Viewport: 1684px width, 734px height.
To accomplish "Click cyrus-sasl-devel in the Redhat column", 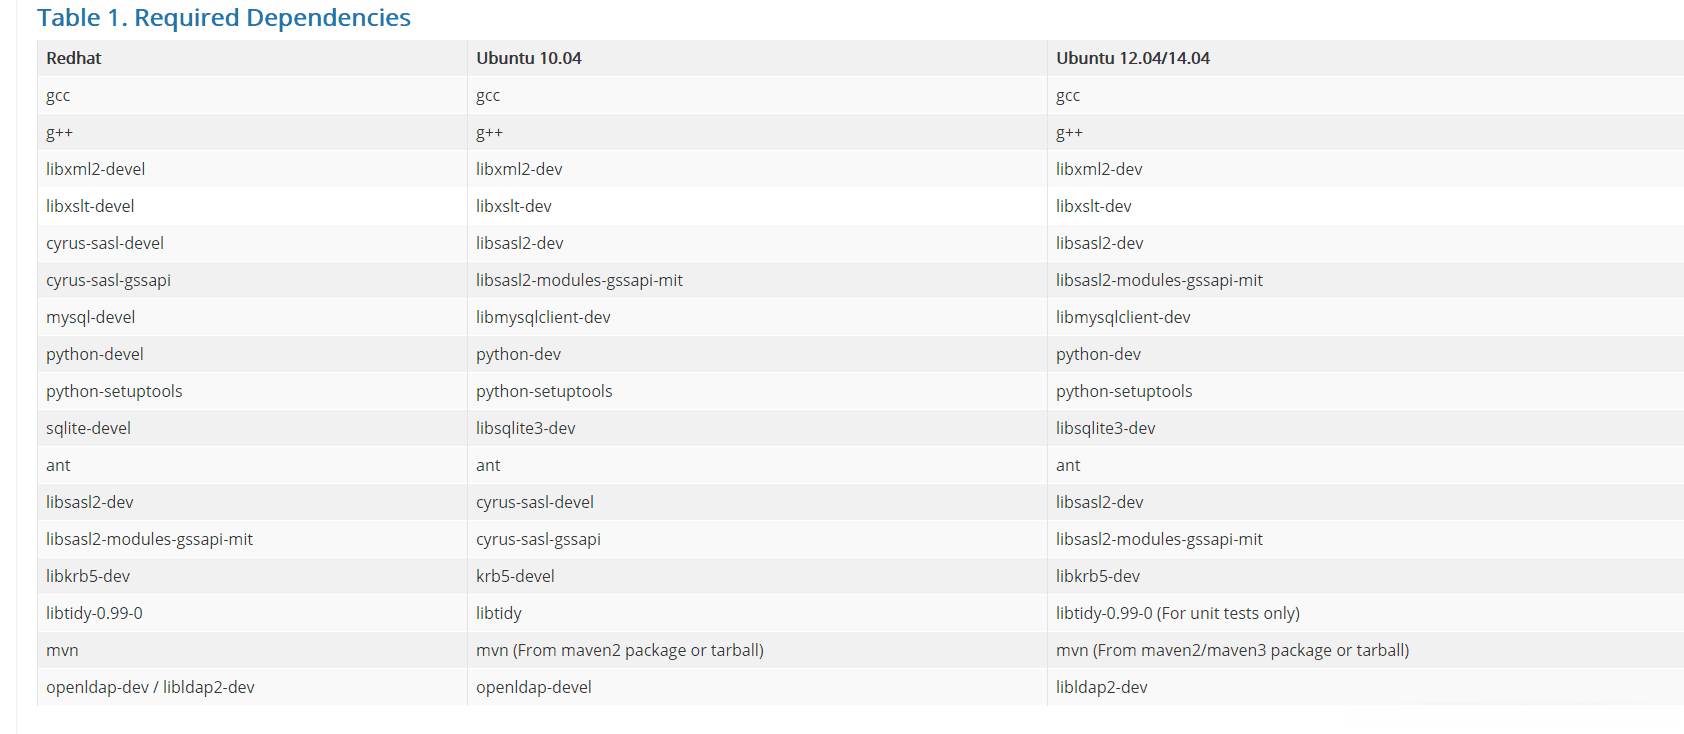I will 105,243.
